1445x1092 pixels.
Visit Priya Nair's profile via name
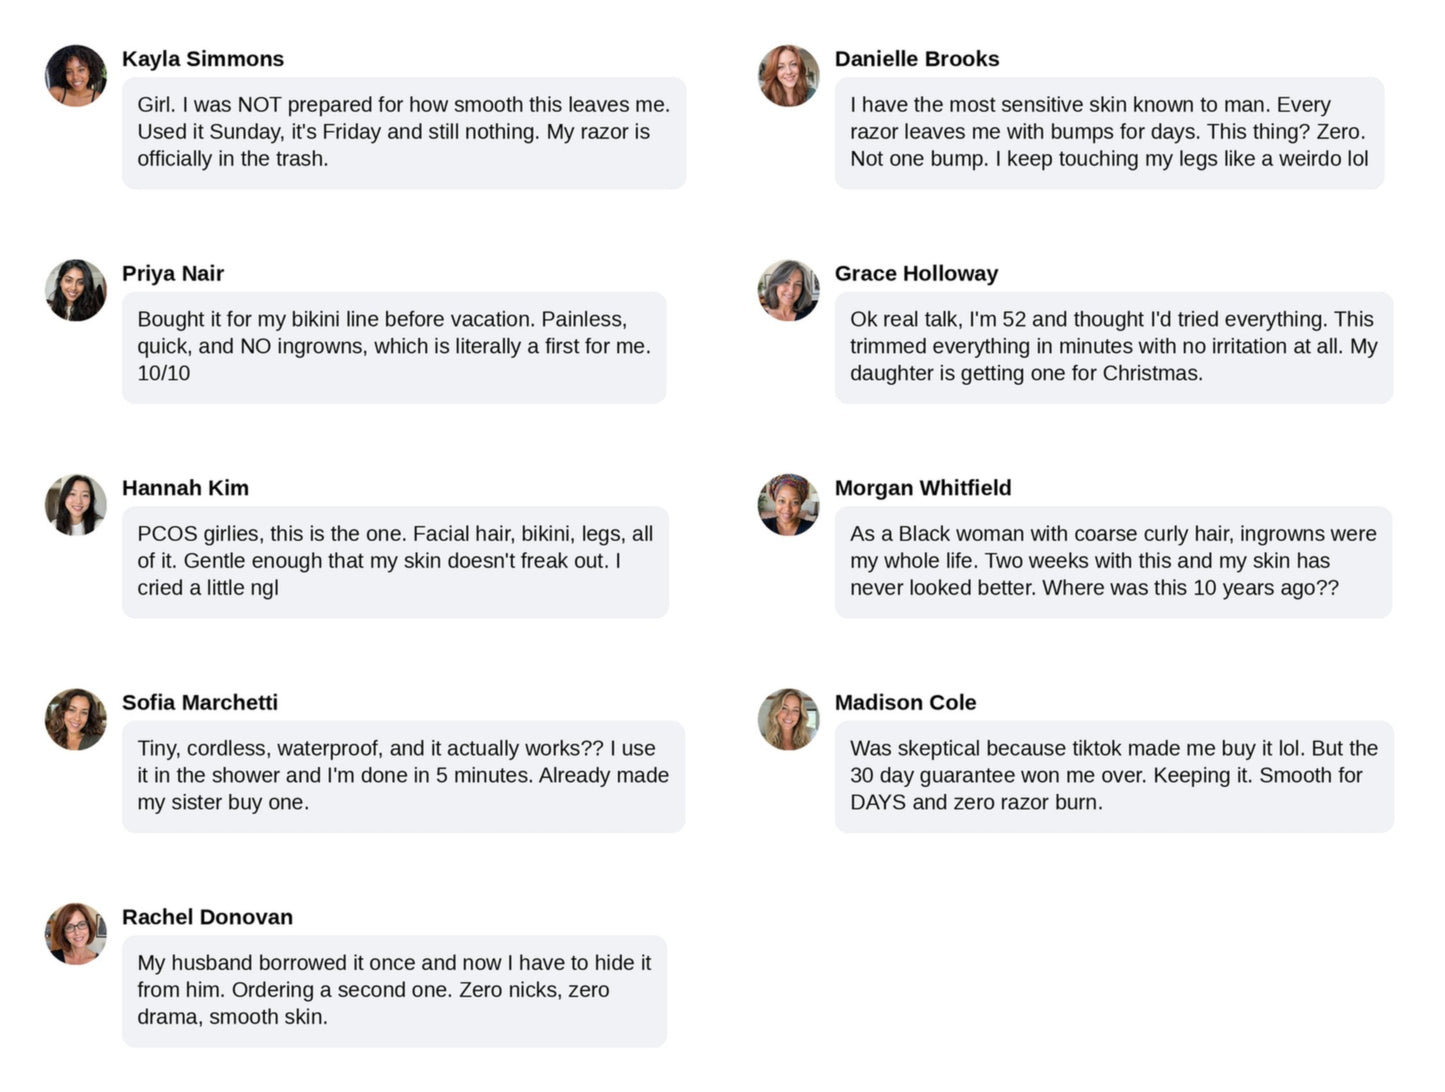[173, 273]
